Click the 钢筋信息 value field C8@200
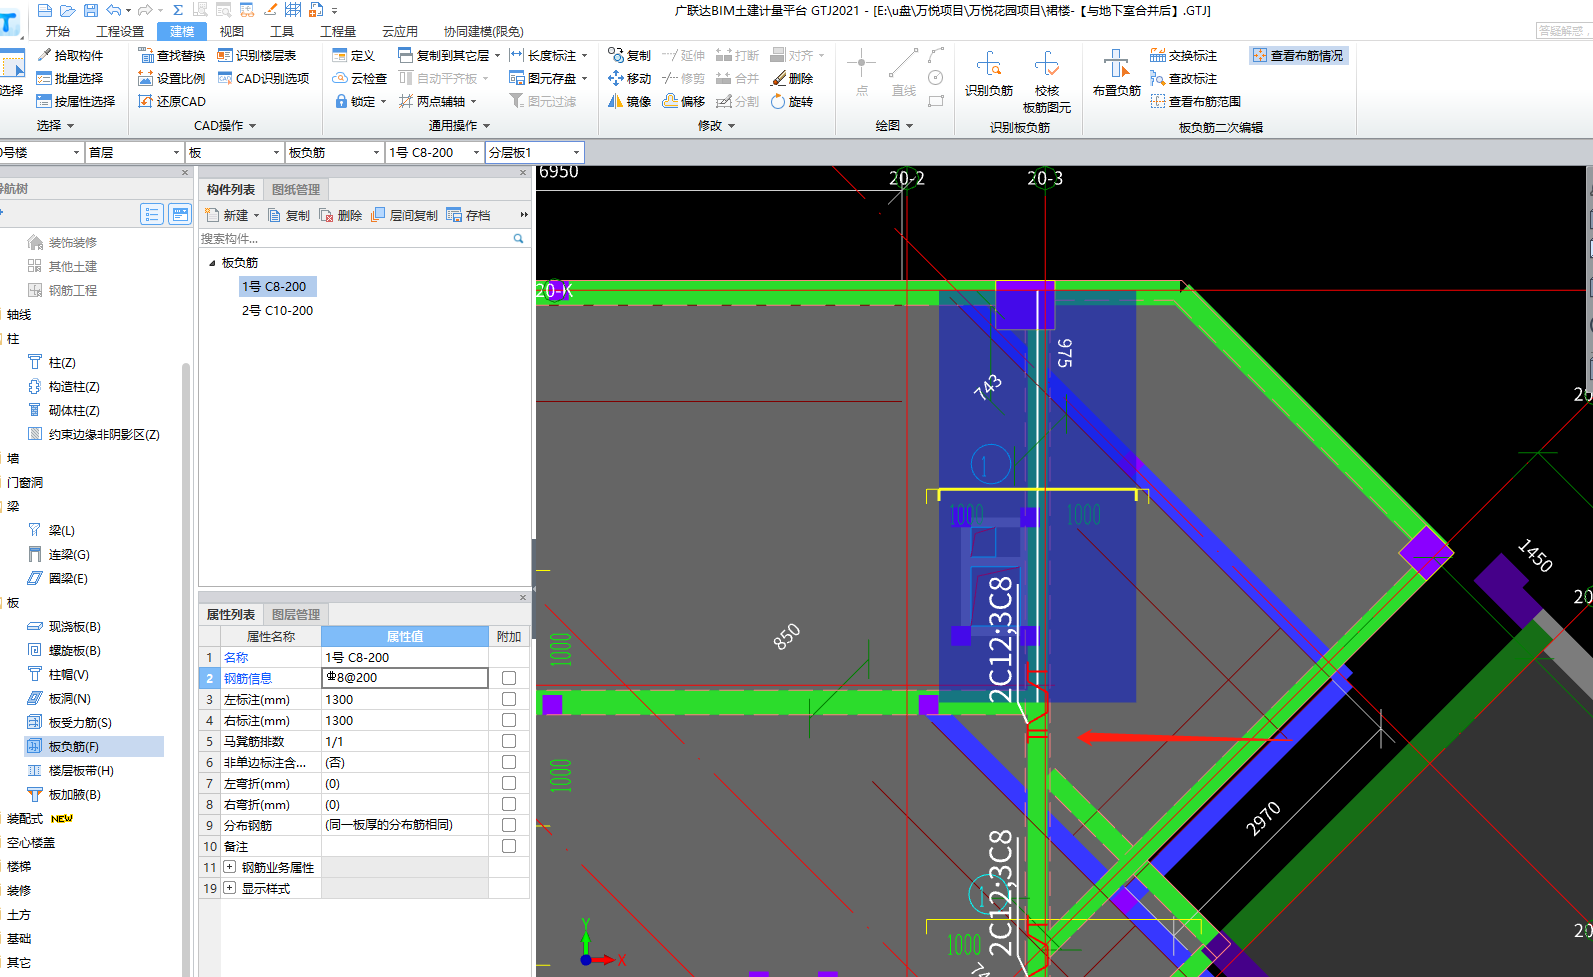Image resolution: width=1593 pixels, height=977 pixels. (405, 678)
